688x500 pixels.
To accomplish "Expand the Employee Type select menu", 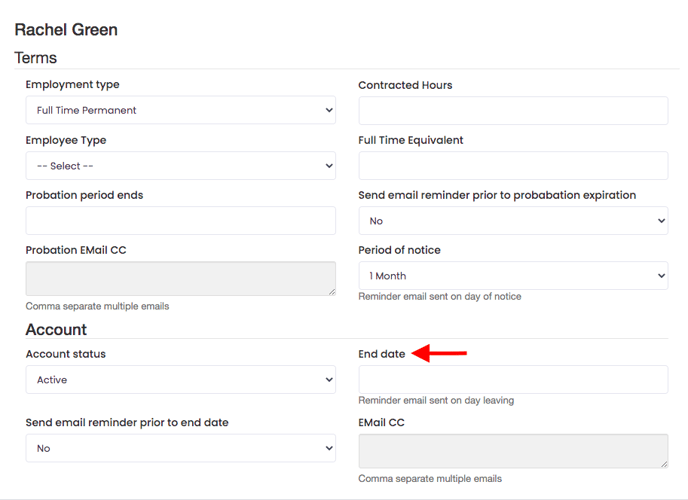I will click(x=180, y=166).
